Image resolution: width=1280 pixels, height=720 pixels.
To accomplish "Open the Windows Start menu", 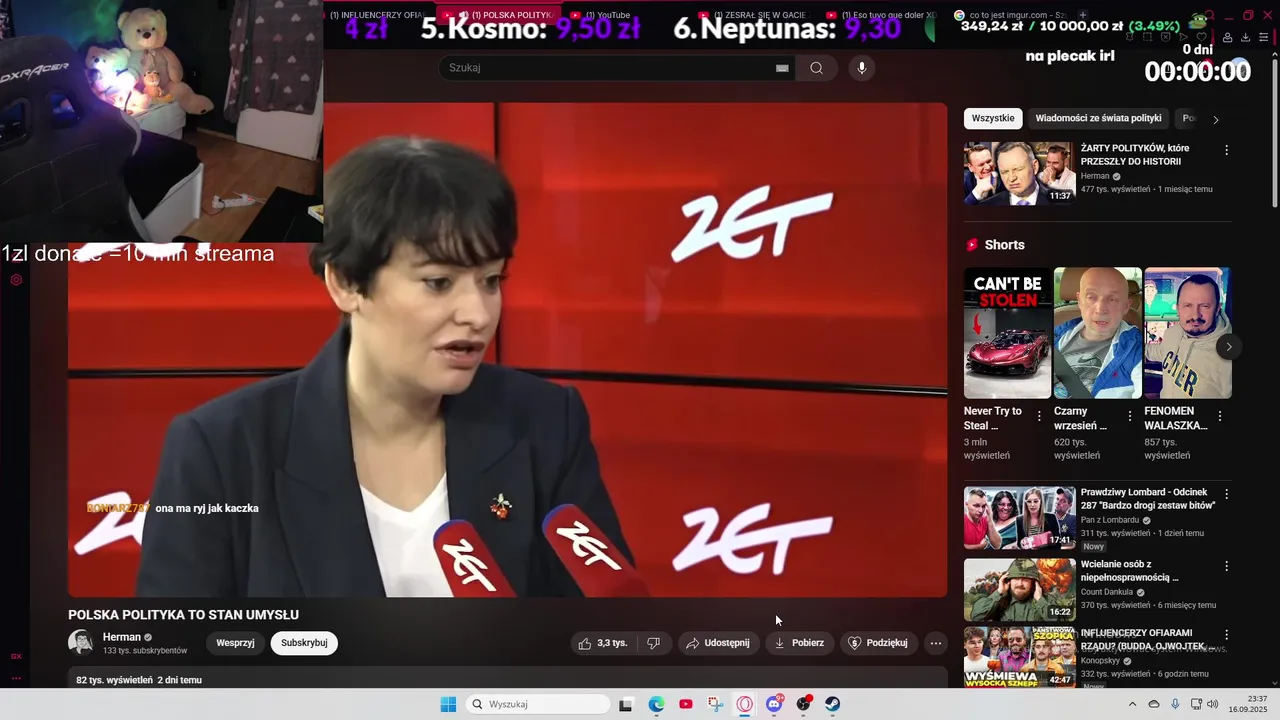I will click(x=448, y=704).
